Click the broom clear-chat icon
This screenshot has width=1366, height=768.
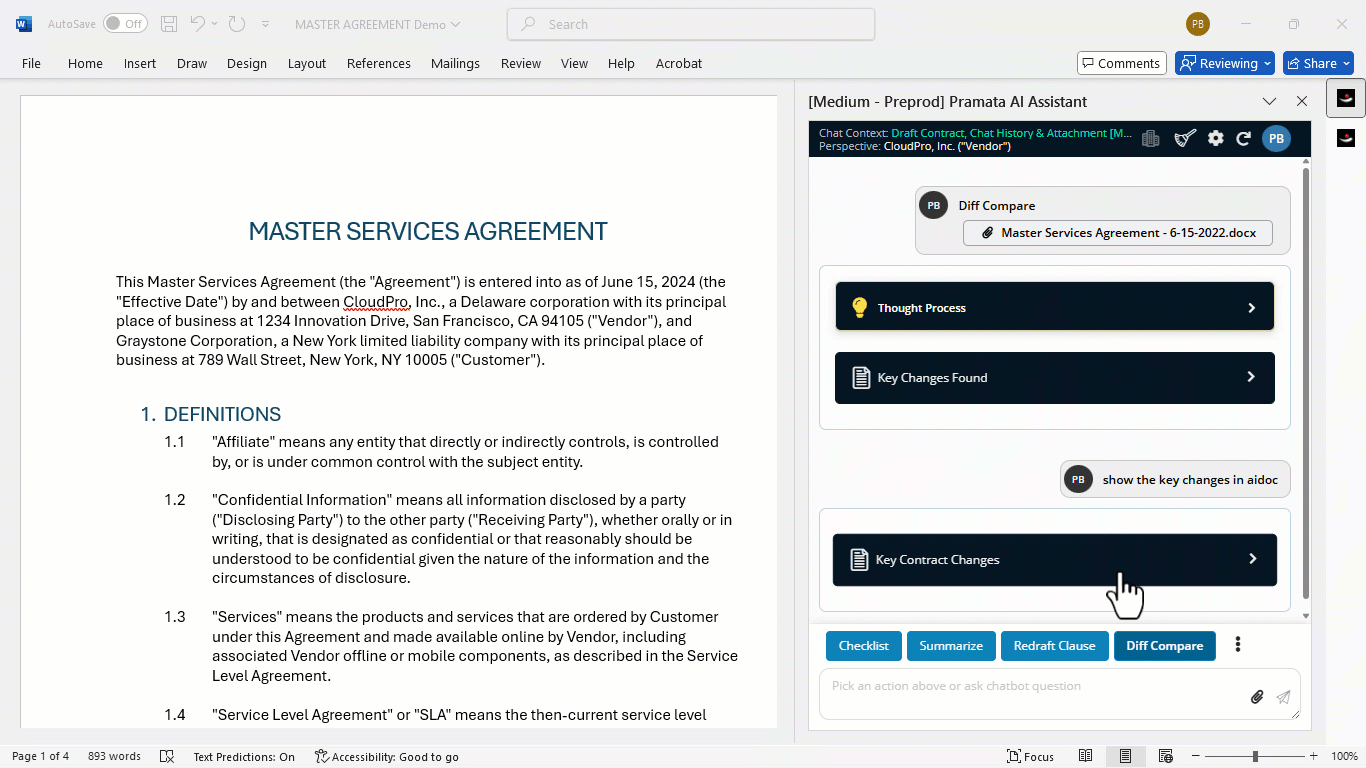[1185, 139]
